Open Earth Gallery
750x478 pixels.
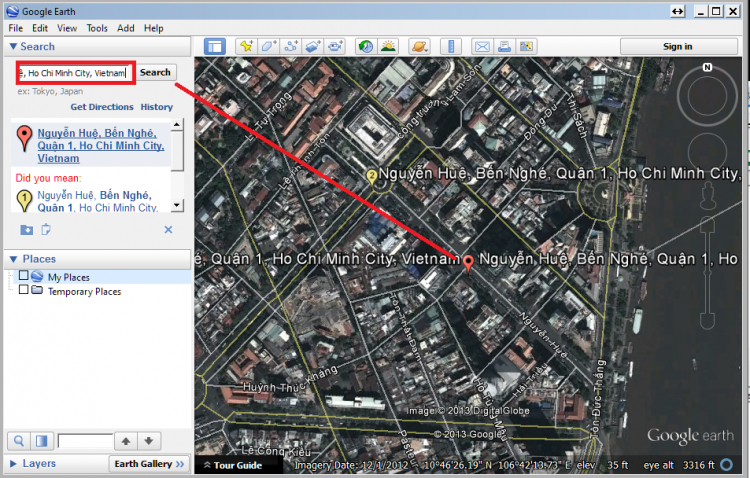[x=149, y=464]
